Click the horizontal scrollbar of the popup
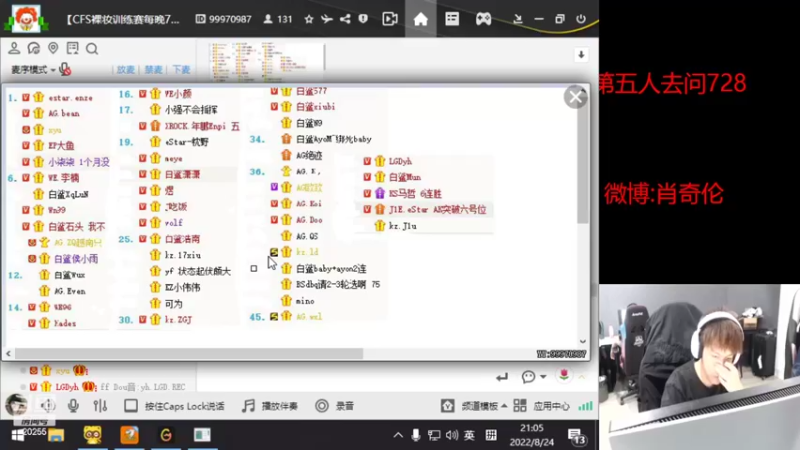 [x=189, y=354]
